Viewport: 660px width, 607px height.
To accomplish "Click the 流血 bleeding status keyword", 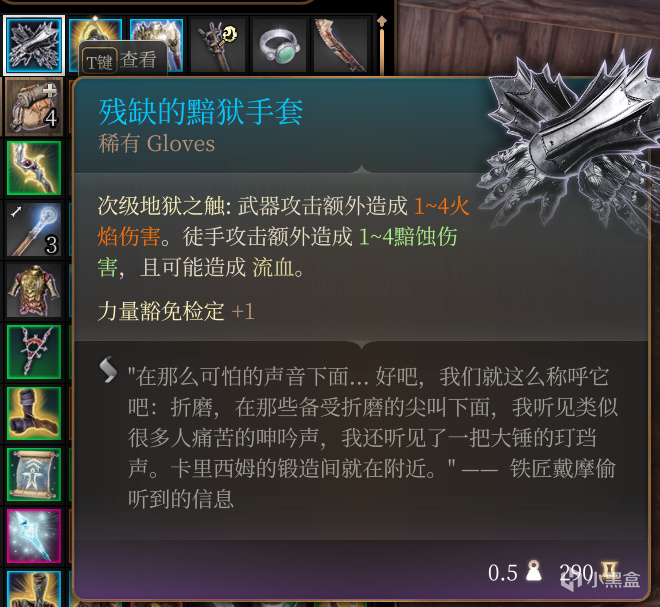I will (273, 267).
